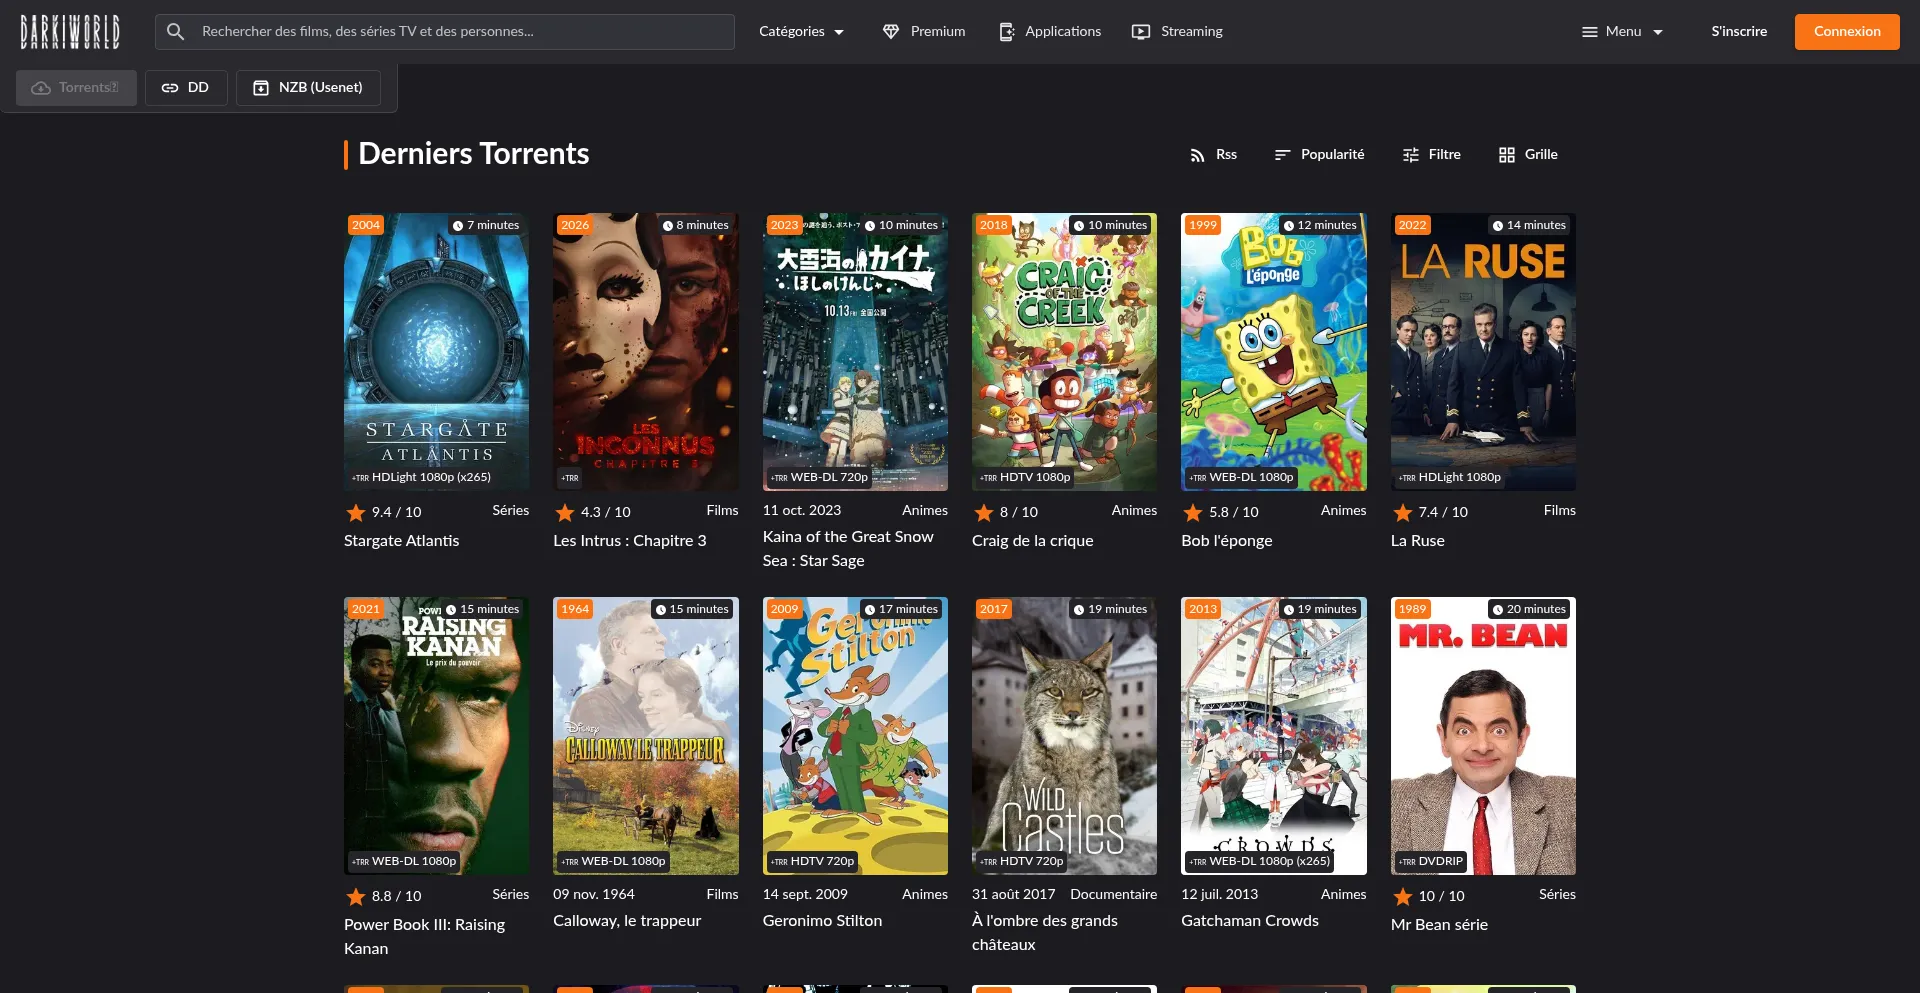Select the Gatchaman Crowds poster thumbnail
This screenshot has height=993, width=1920.
[1274, 736]
